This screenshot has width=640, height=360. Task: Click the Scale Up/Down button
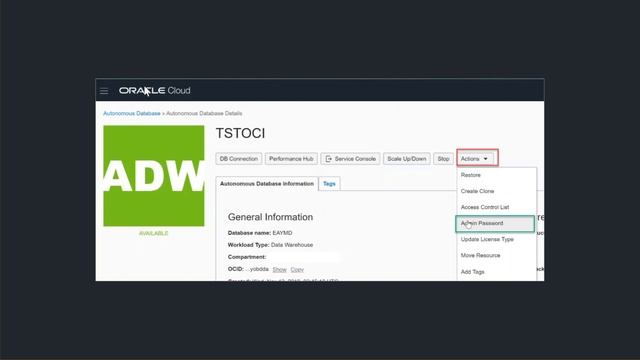[x=407, y=159]
